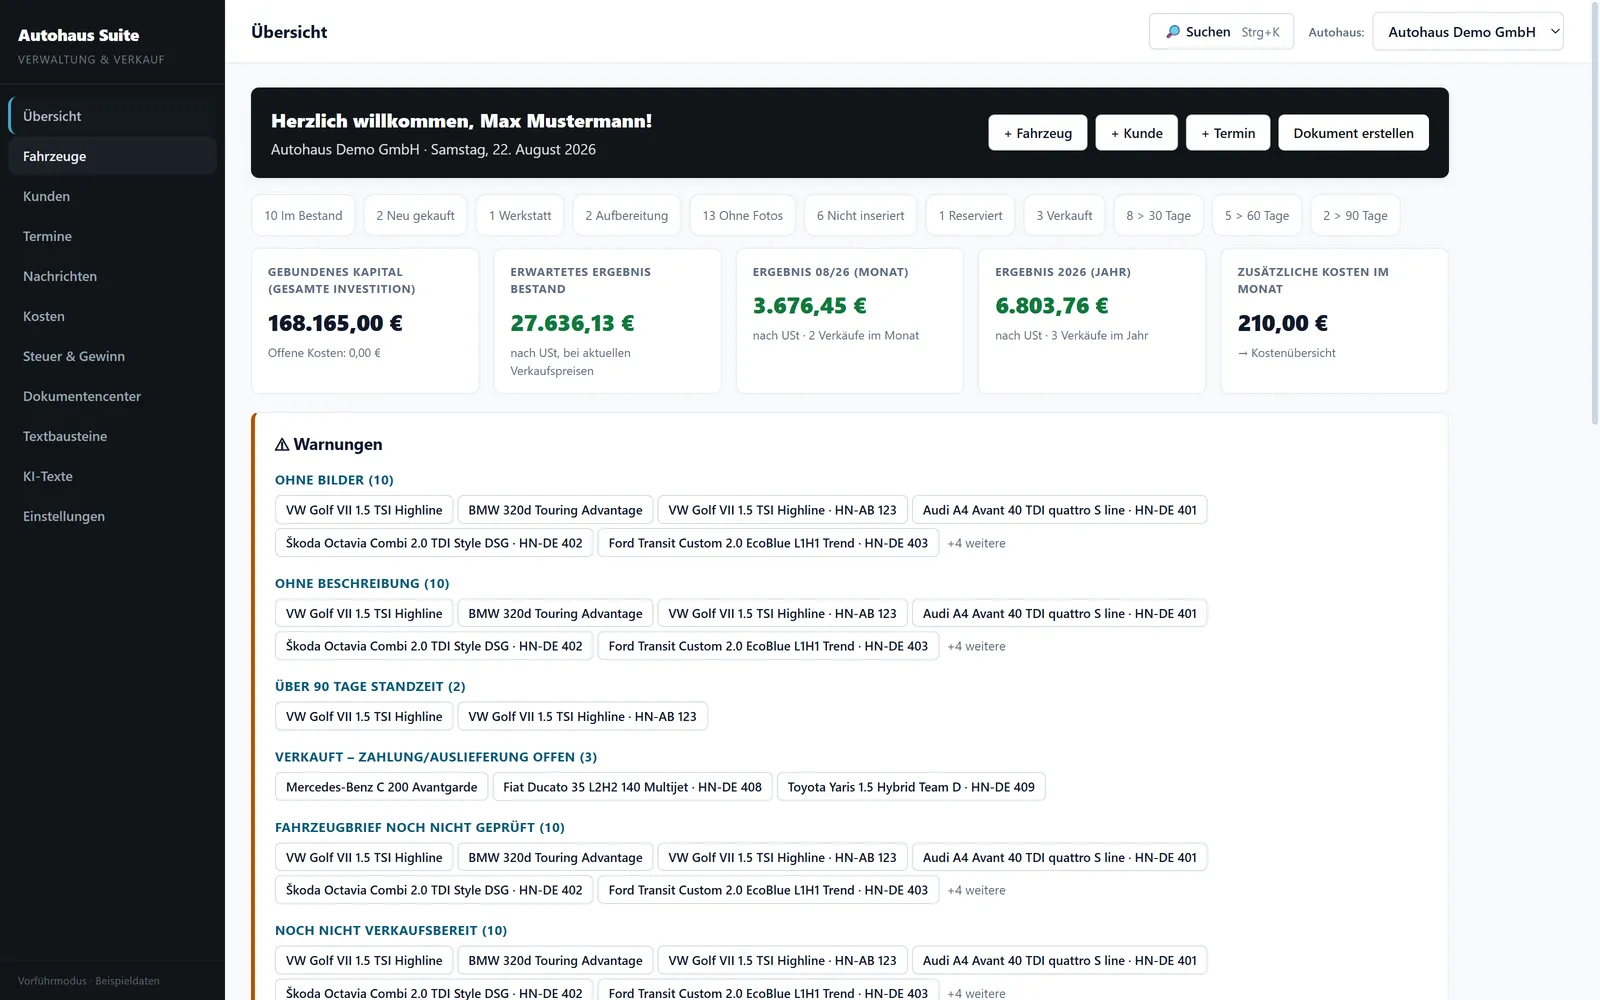1600x1000 pixels.
Task: Follow the Kostenübersicht link
Action: pyautogui.click(x=1286, y=353)
